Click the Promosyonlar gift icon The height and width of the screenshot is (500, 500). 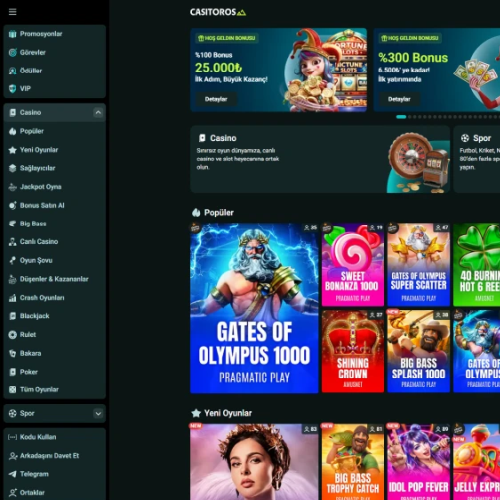13,34
